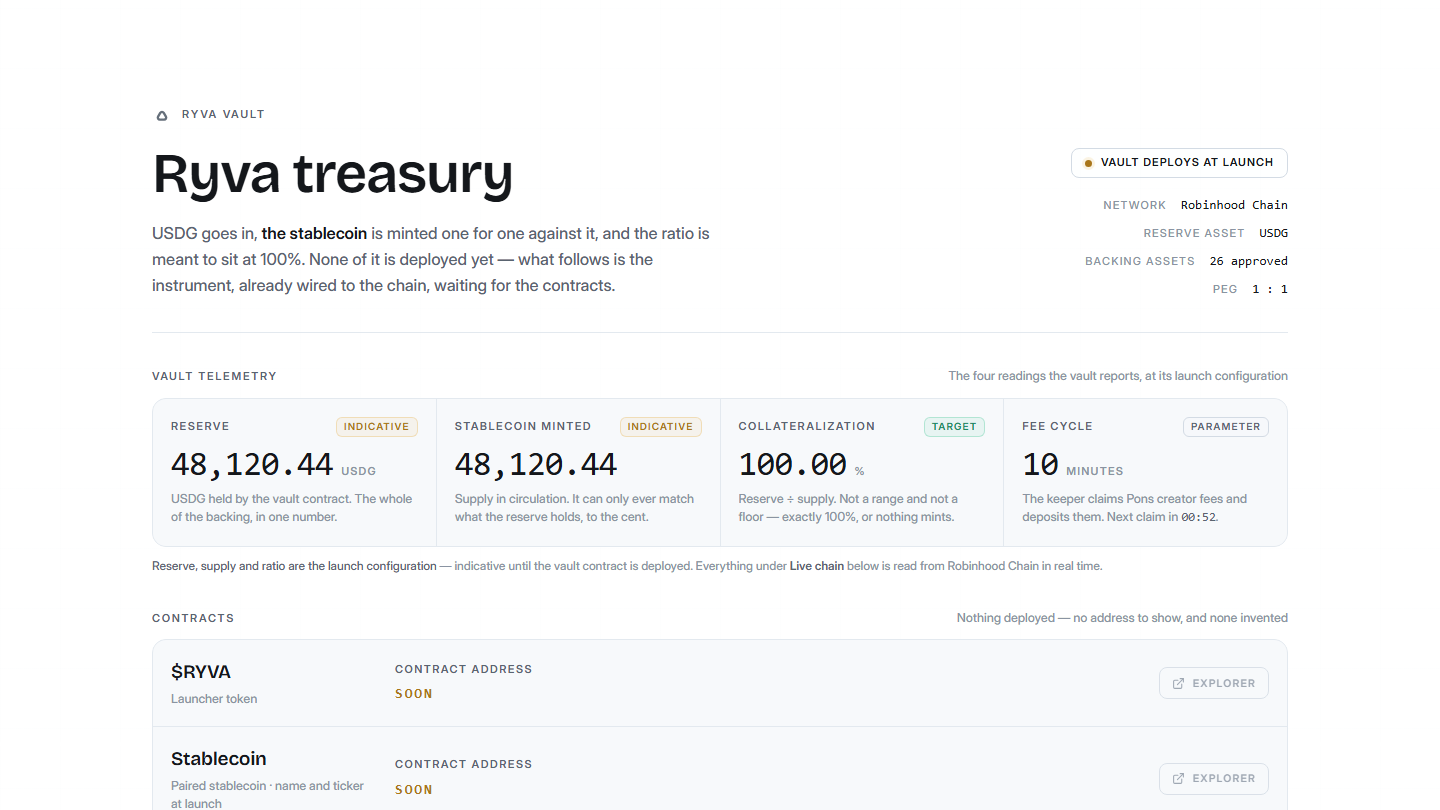
Task: Click the "100.00" collateralization figure
Action: tap(793, 464)
